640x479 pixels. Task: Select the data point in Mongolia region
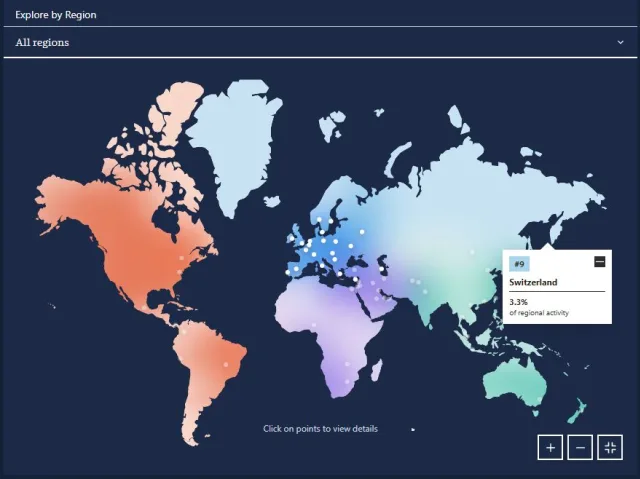click(472, 252)
